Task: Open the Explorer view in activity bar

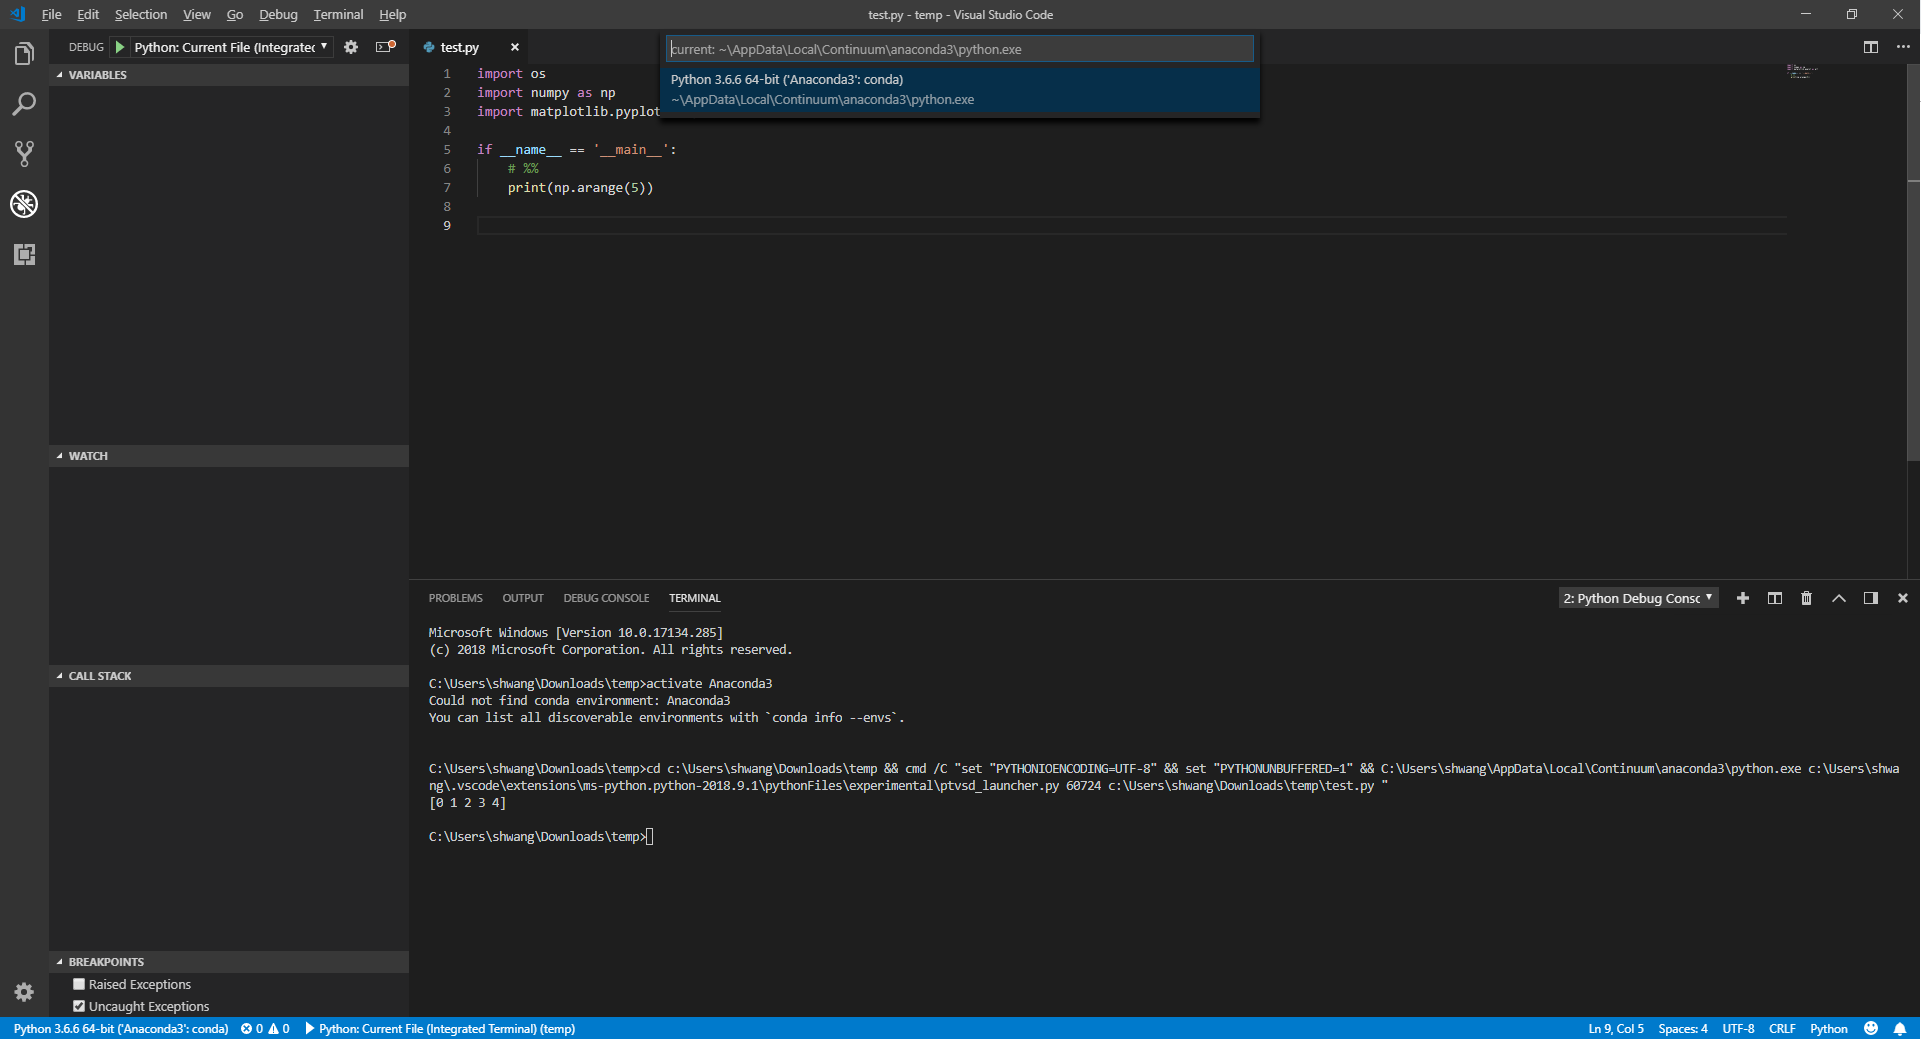Action: (x=24, y=54)
